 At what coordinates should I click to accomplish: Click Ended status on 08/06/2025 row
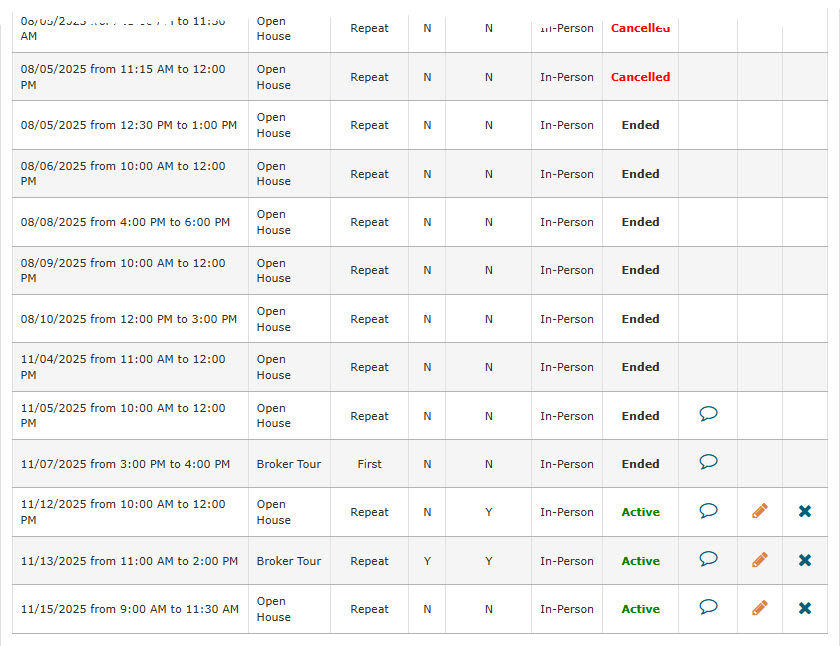coord(640,174)
